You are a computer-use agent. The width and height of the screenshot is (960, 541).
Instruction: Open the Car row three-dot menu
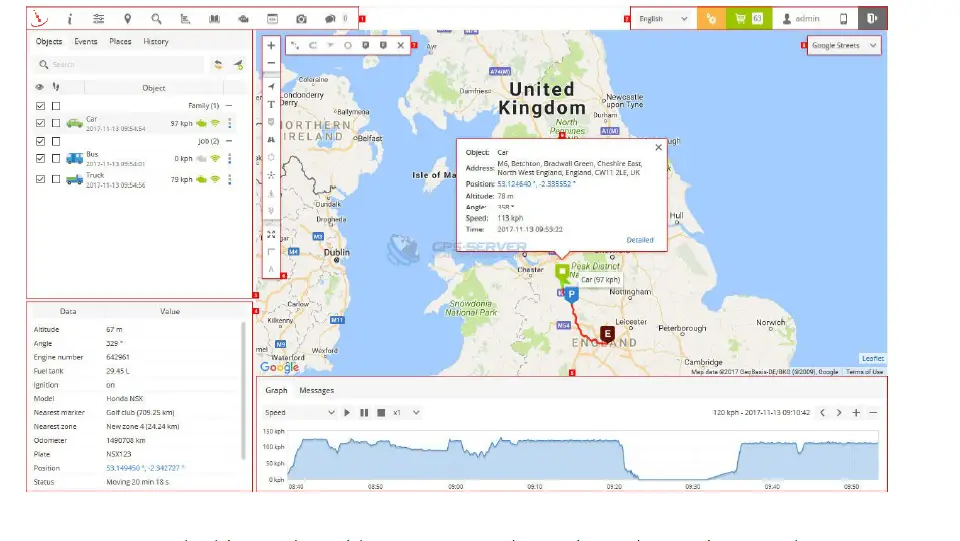(x=230, y=123)
